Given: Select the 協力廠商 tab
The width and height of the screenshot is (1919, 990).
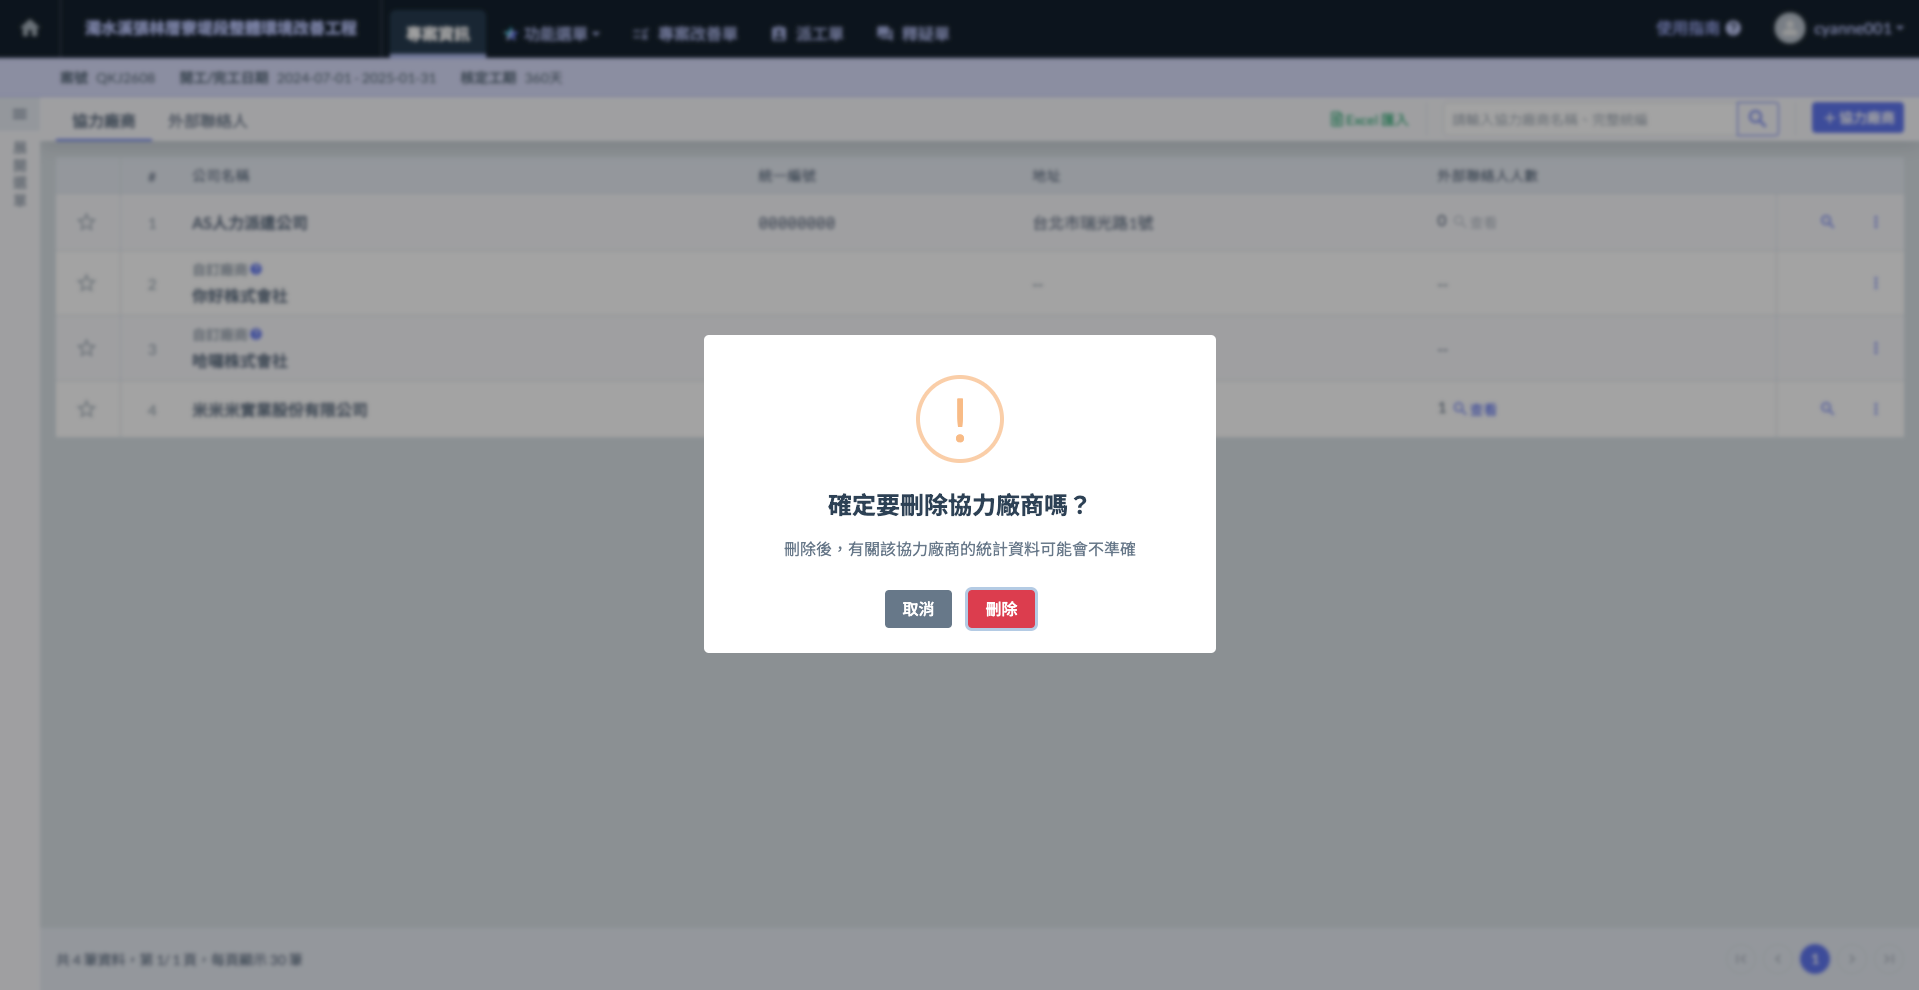Looking at the screenshot, I should click(x=103, y=121).
